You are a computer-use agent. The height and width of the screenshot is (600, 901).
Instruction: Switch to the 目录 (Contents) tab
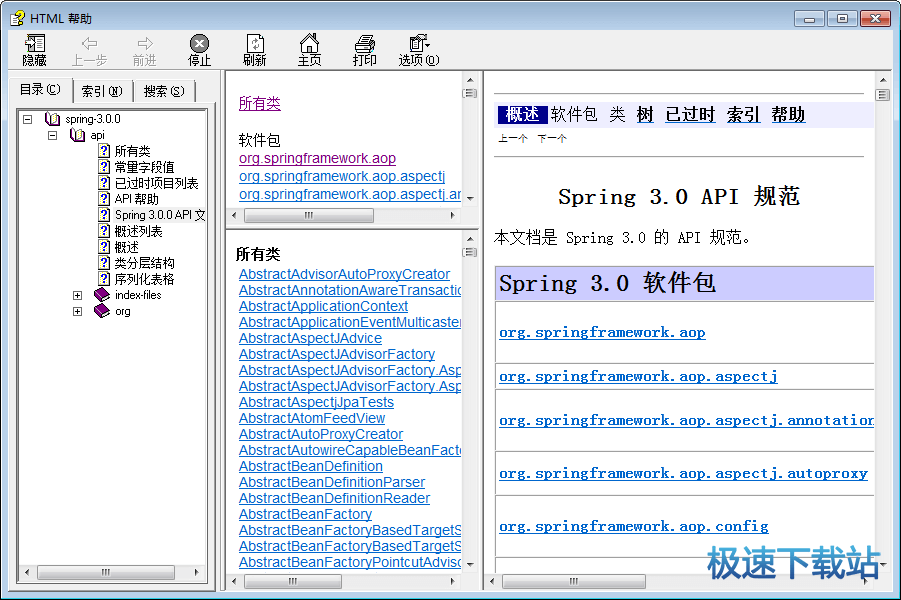40,90
